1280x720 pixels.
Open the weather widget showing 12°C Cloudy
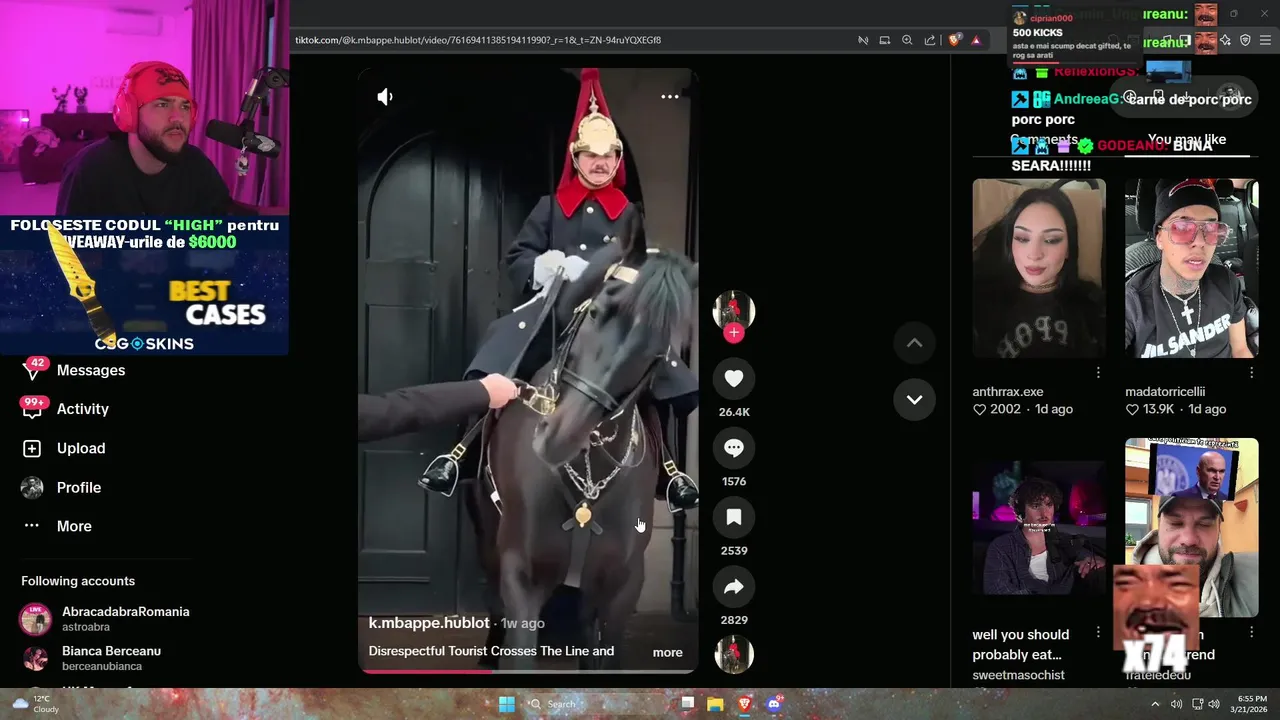point(35,704)
